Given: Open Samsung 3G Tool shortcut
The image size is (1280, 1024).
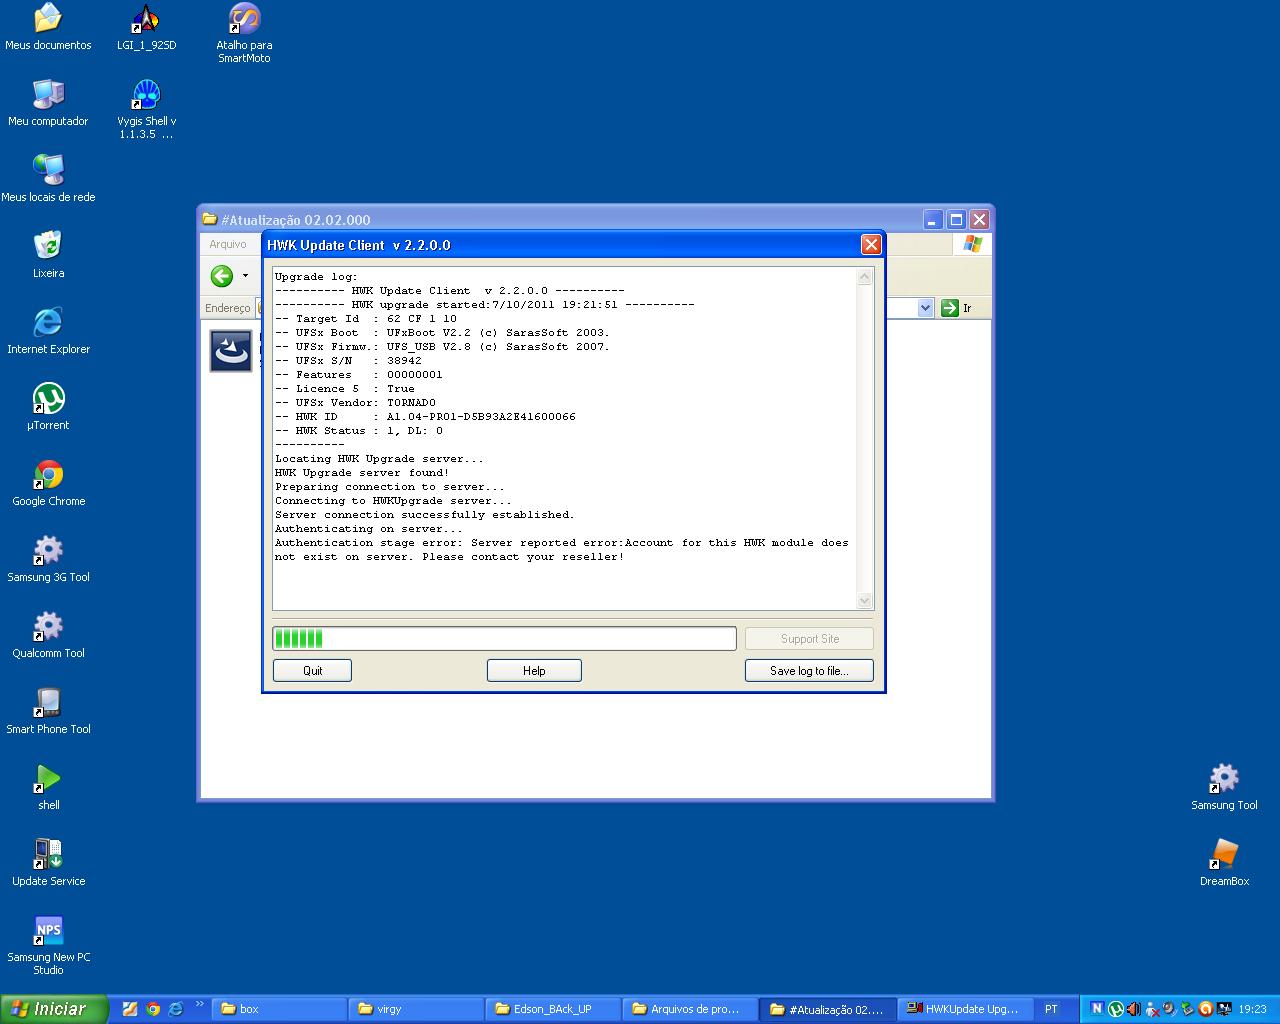Looking at the screenshot, I should 47,559.
